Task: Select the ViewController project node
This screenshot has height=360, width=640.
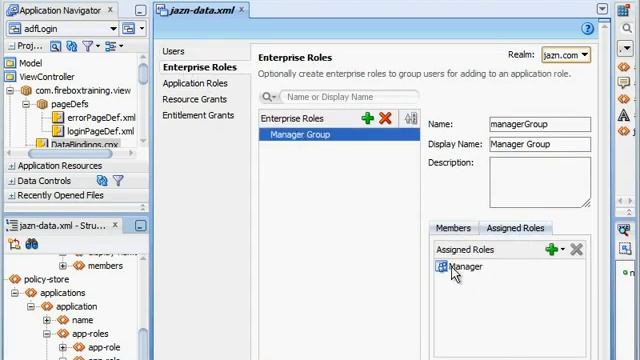Action: [47, 77]
